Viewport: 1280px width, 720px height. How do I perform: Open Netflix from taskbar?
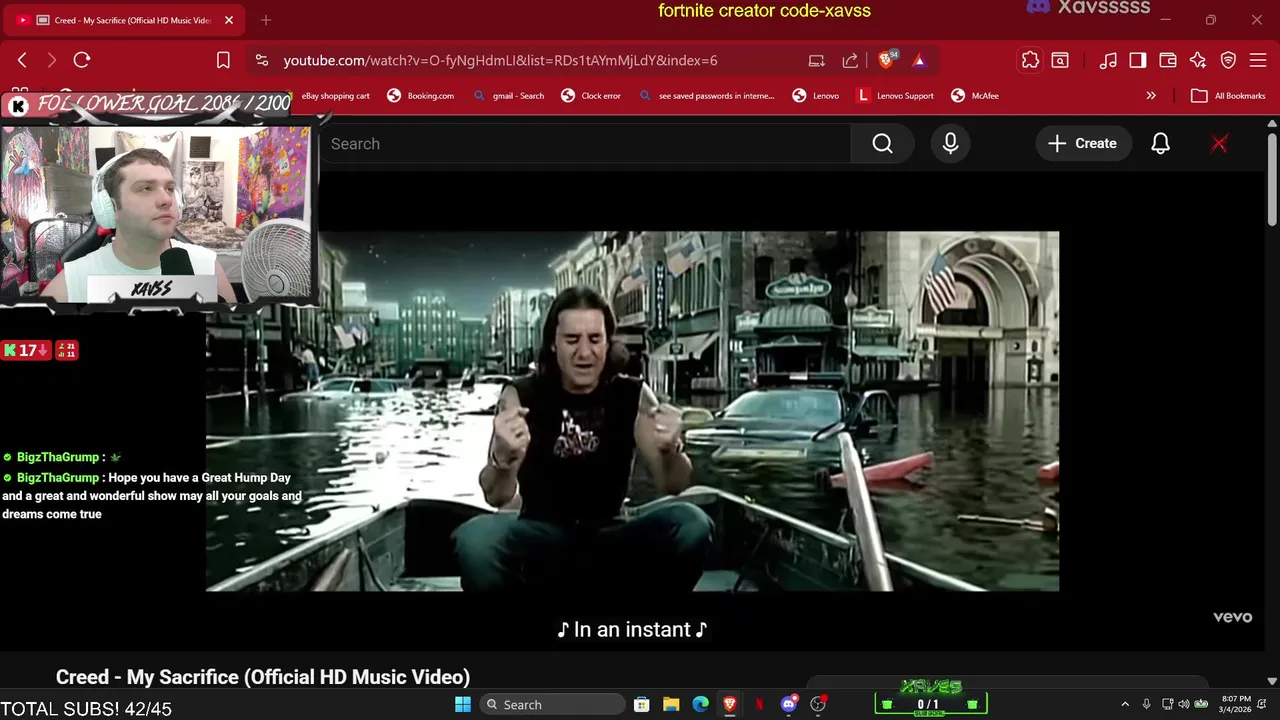coord(759,704)
